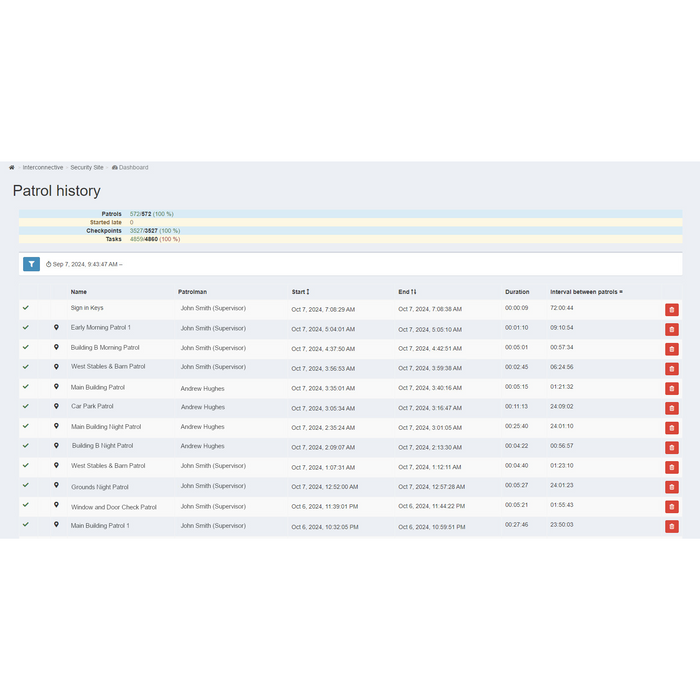Click the home icon in breadcrumb
This screenshot has height=700, width=700.
click(x=12, y=167)
